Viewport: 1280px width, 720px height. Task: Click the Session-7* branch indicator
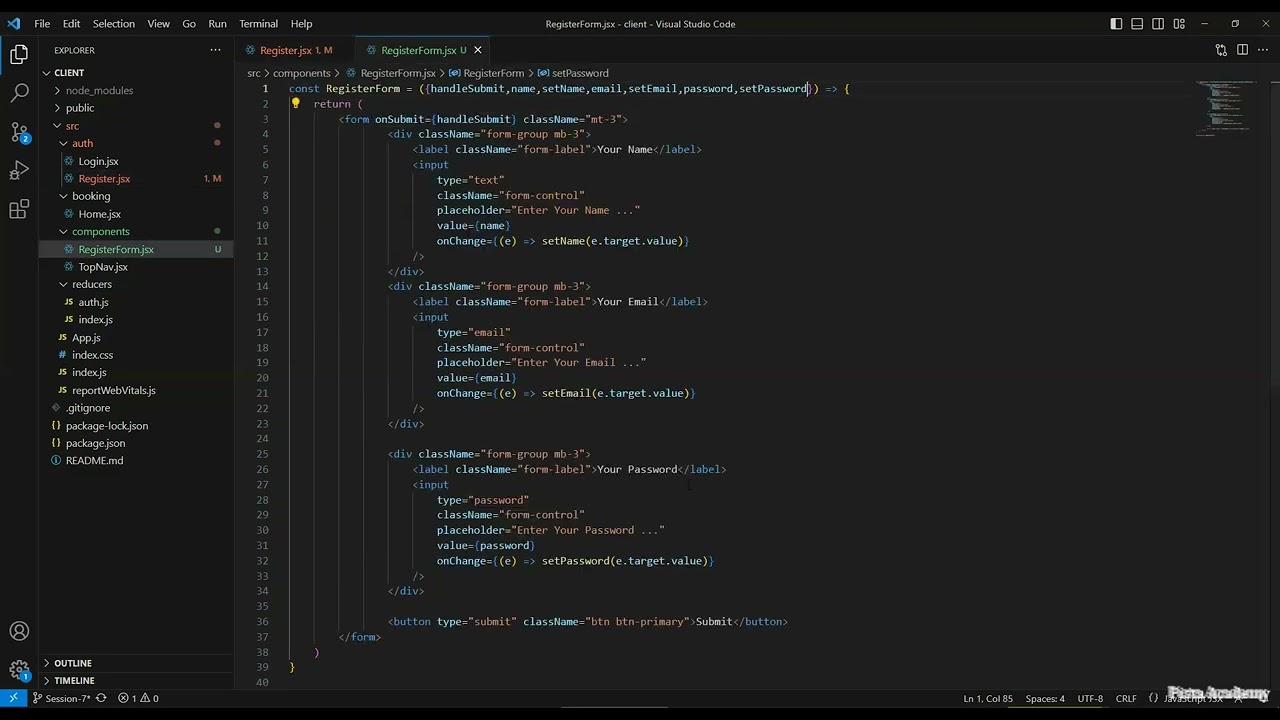(62, 698)
